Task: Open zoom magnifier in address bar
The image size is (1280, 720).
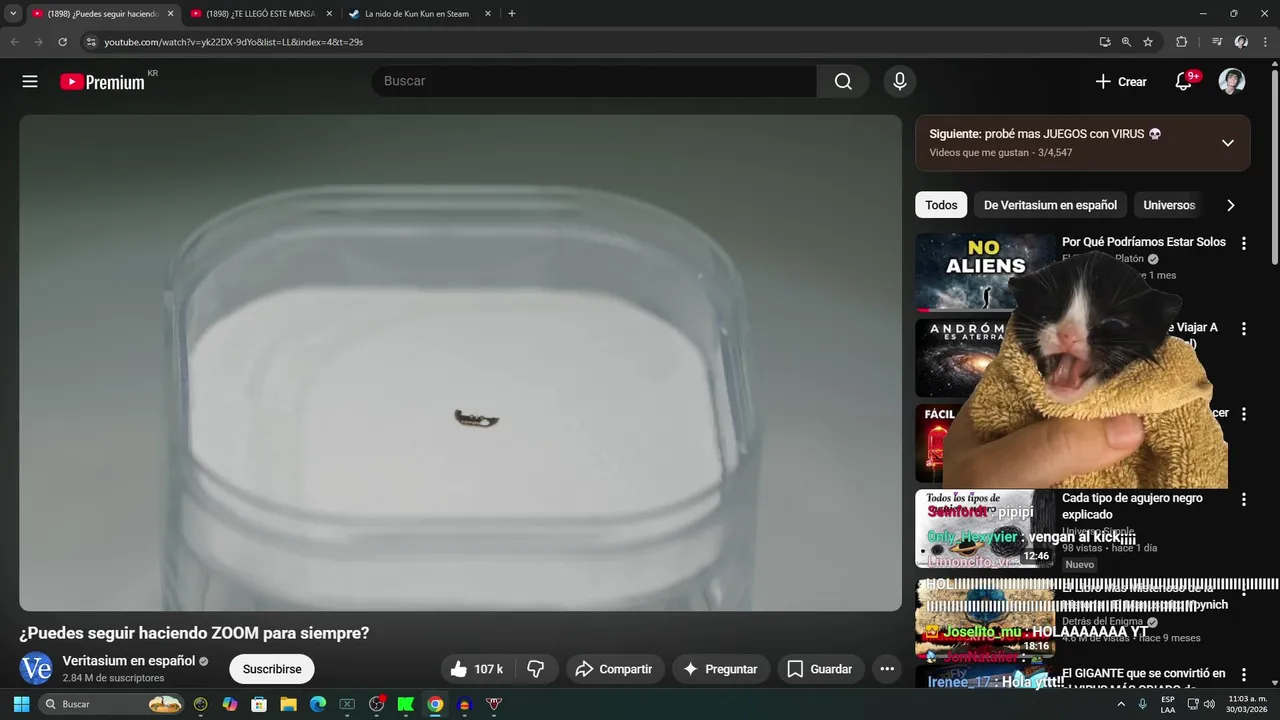Action: point(1126,42)
